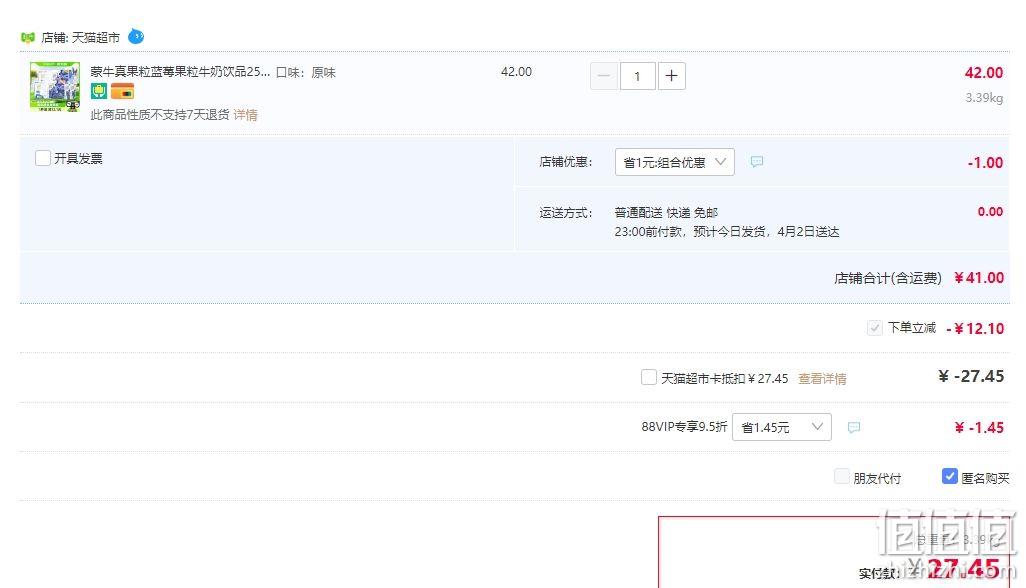
Task: Uncheck the 匿名购买 checkbox
Action: [x=949, y=476]
